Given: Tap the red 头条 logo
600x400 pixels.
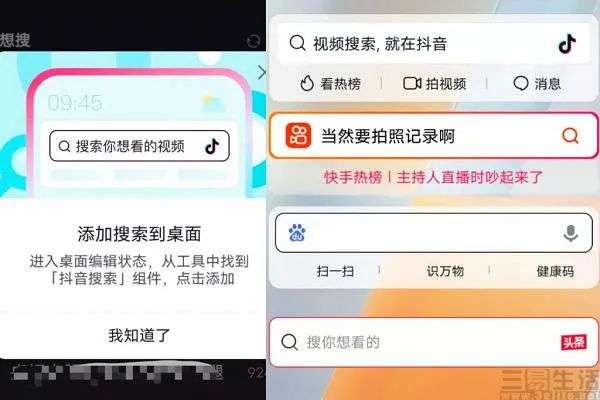Looking at the screenshot, I should coord(574,342).
